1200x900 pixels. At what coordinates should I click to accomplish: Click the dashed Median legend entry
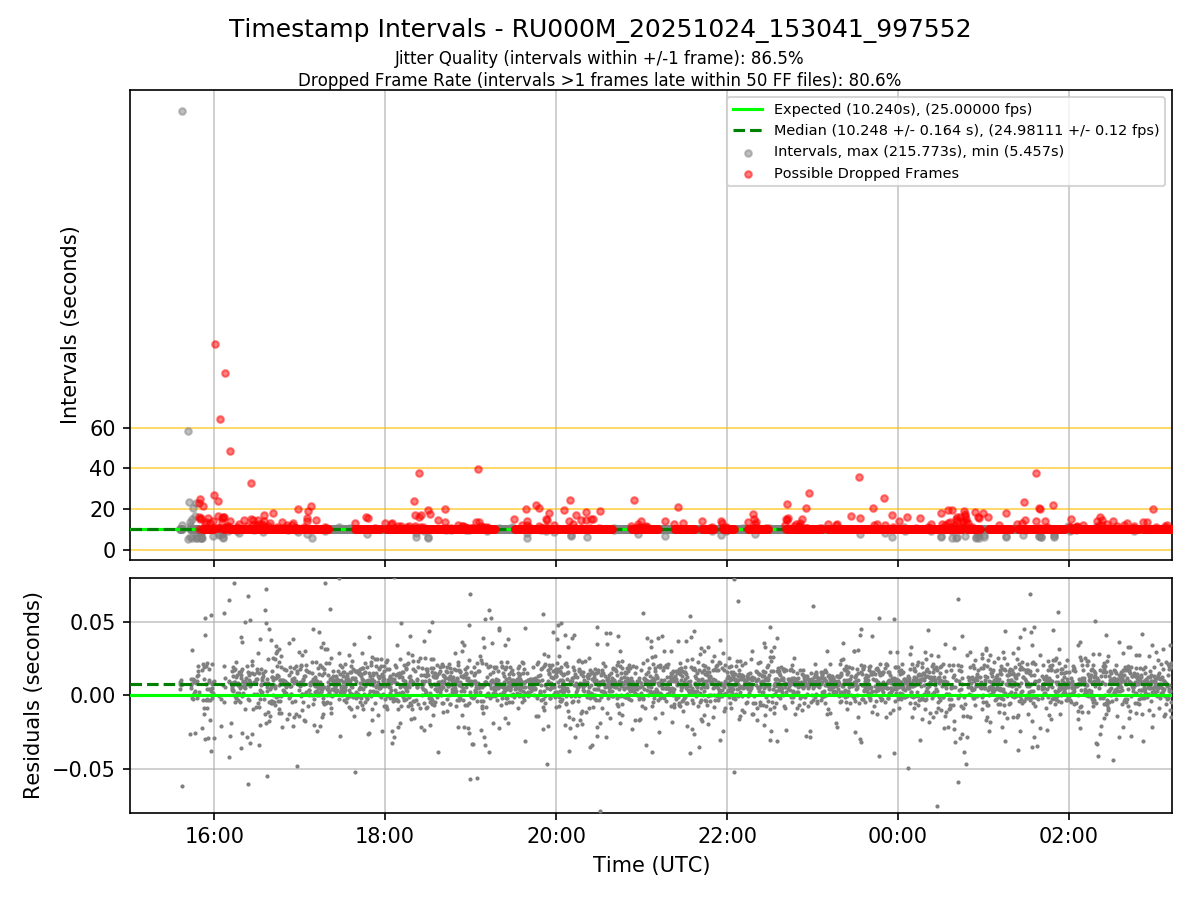pos(945,130)
